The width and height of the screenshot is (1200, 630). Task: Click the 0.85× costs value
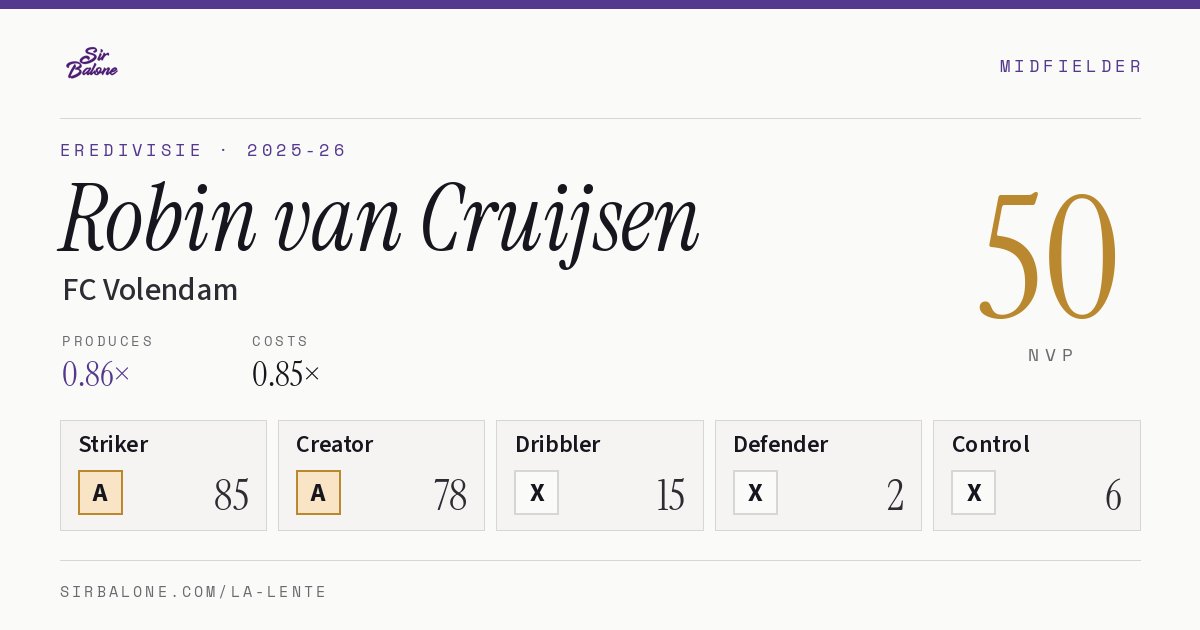286,374
